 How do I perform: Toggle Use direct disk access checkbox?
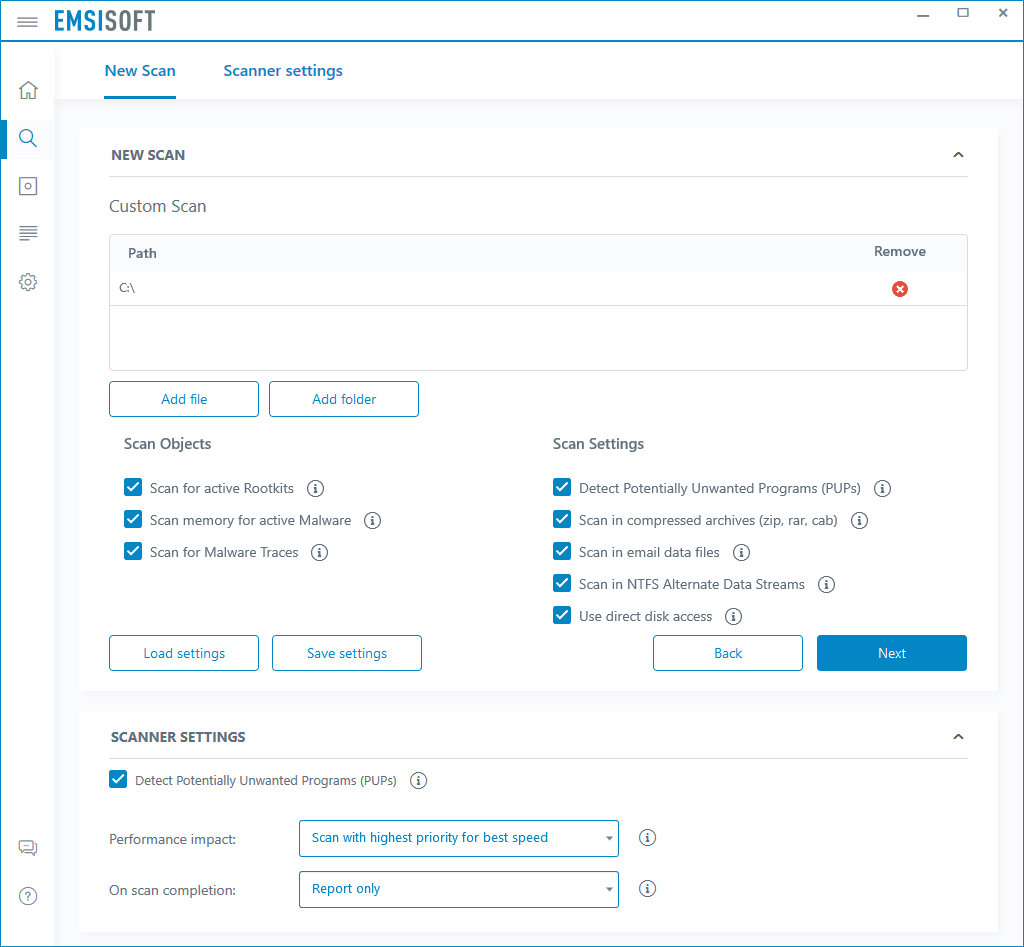(x=562, y=615)
